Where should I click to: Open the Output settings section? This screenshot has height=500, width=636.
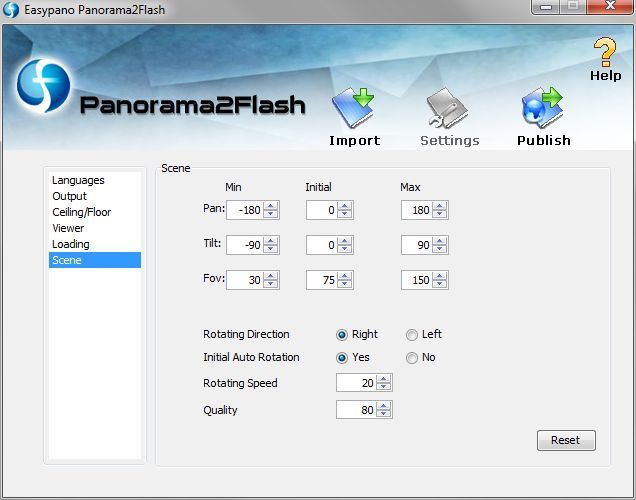69,196
